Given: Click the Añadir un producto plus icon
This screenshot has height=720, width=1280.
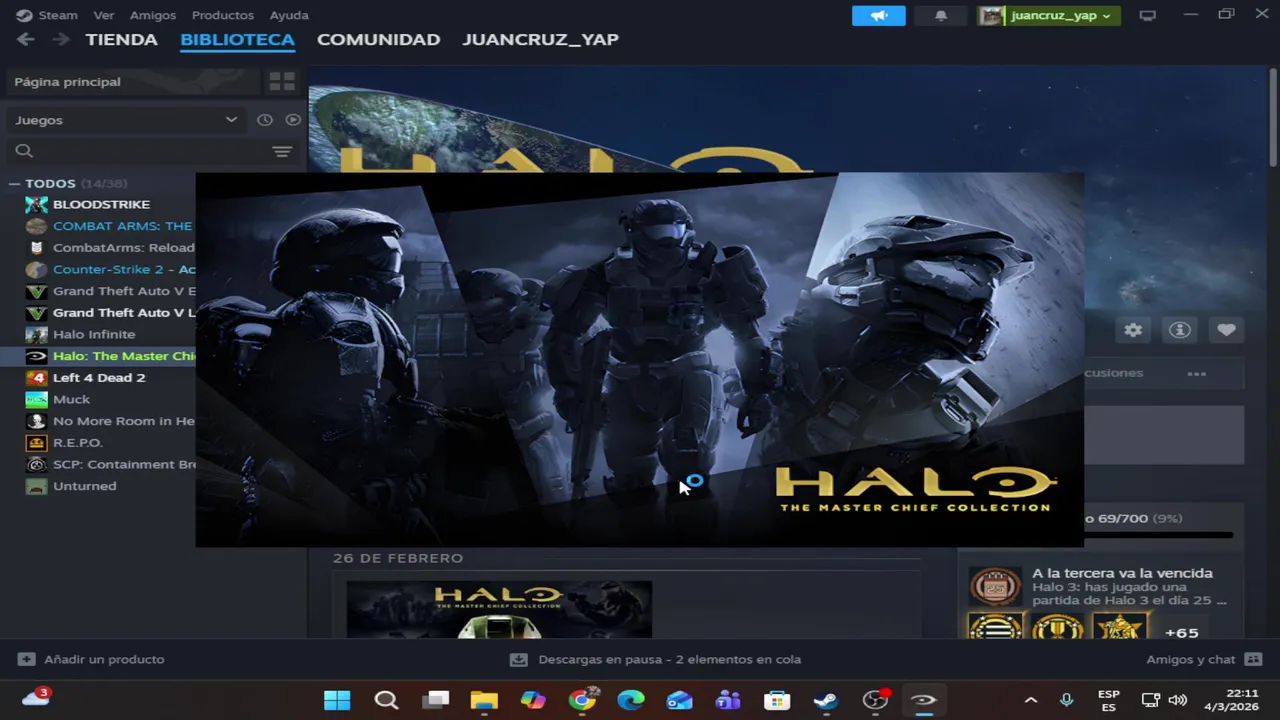Looking at the screenshot, I should [26, 660].
